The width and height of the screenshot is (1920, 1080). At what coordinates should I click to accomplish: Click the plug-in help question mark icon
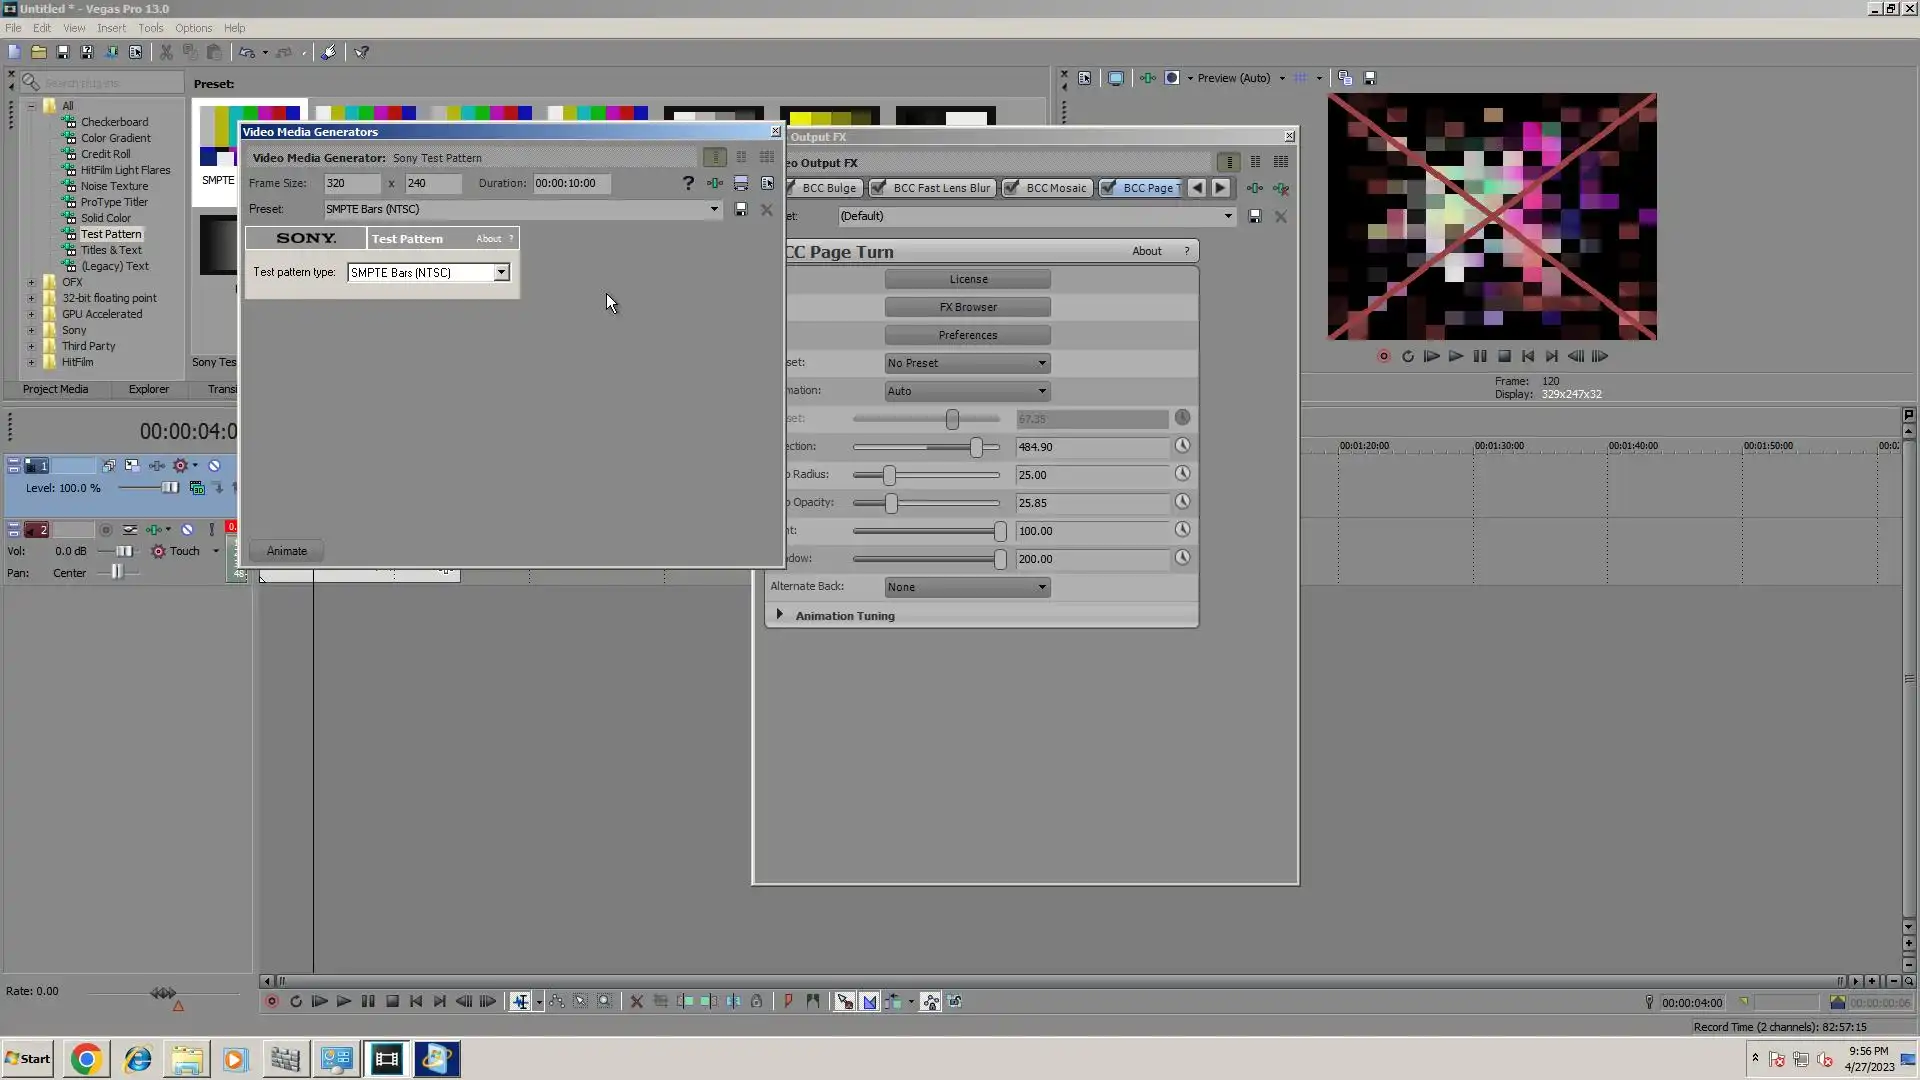[x=688, y=183]
